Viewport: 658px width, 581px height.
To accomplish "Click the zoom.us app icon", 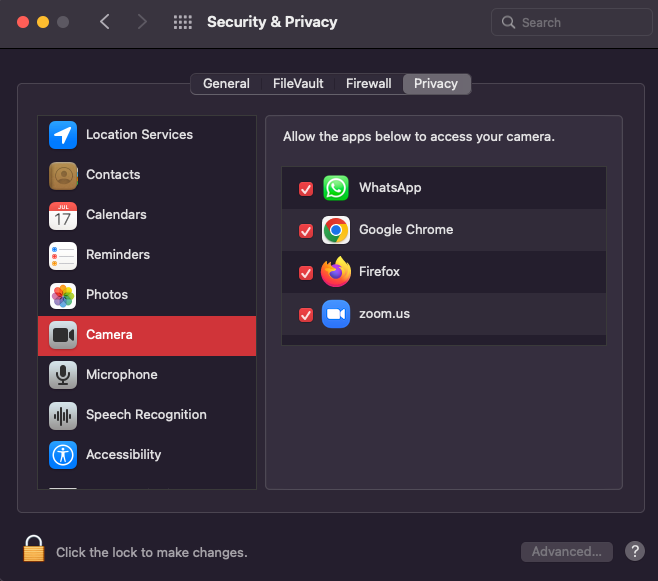I will click(336, 314).
